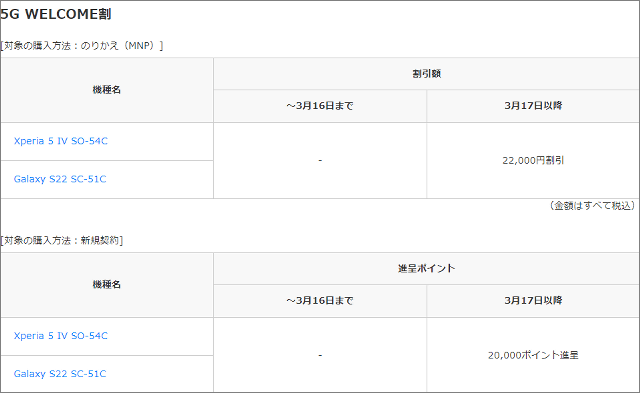Open Xperia 5 IV SO-54C link in 新規契約 table
This screenshot has width=640, height=393.
pyautogui.click(x=60, y=336)
